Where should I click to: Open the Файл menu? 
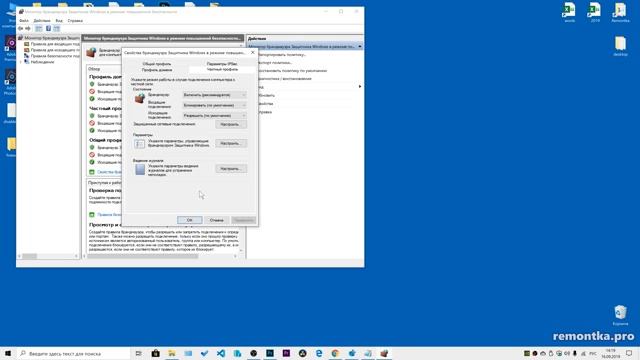click(24, 20)
